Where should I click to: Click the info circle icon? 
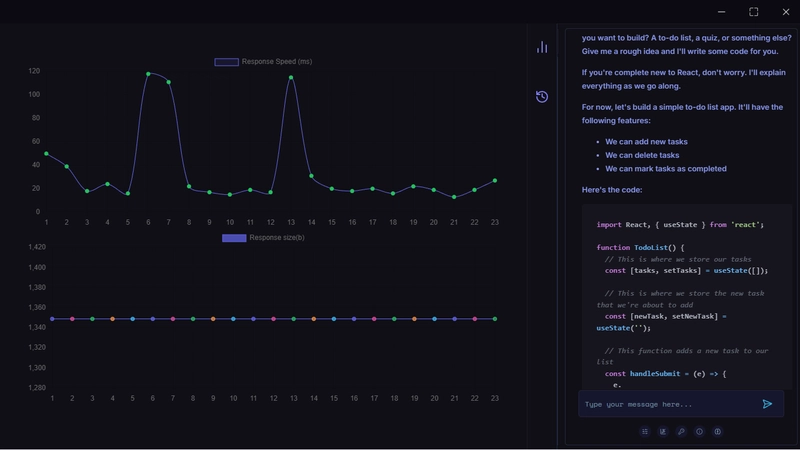pos(699,432)
